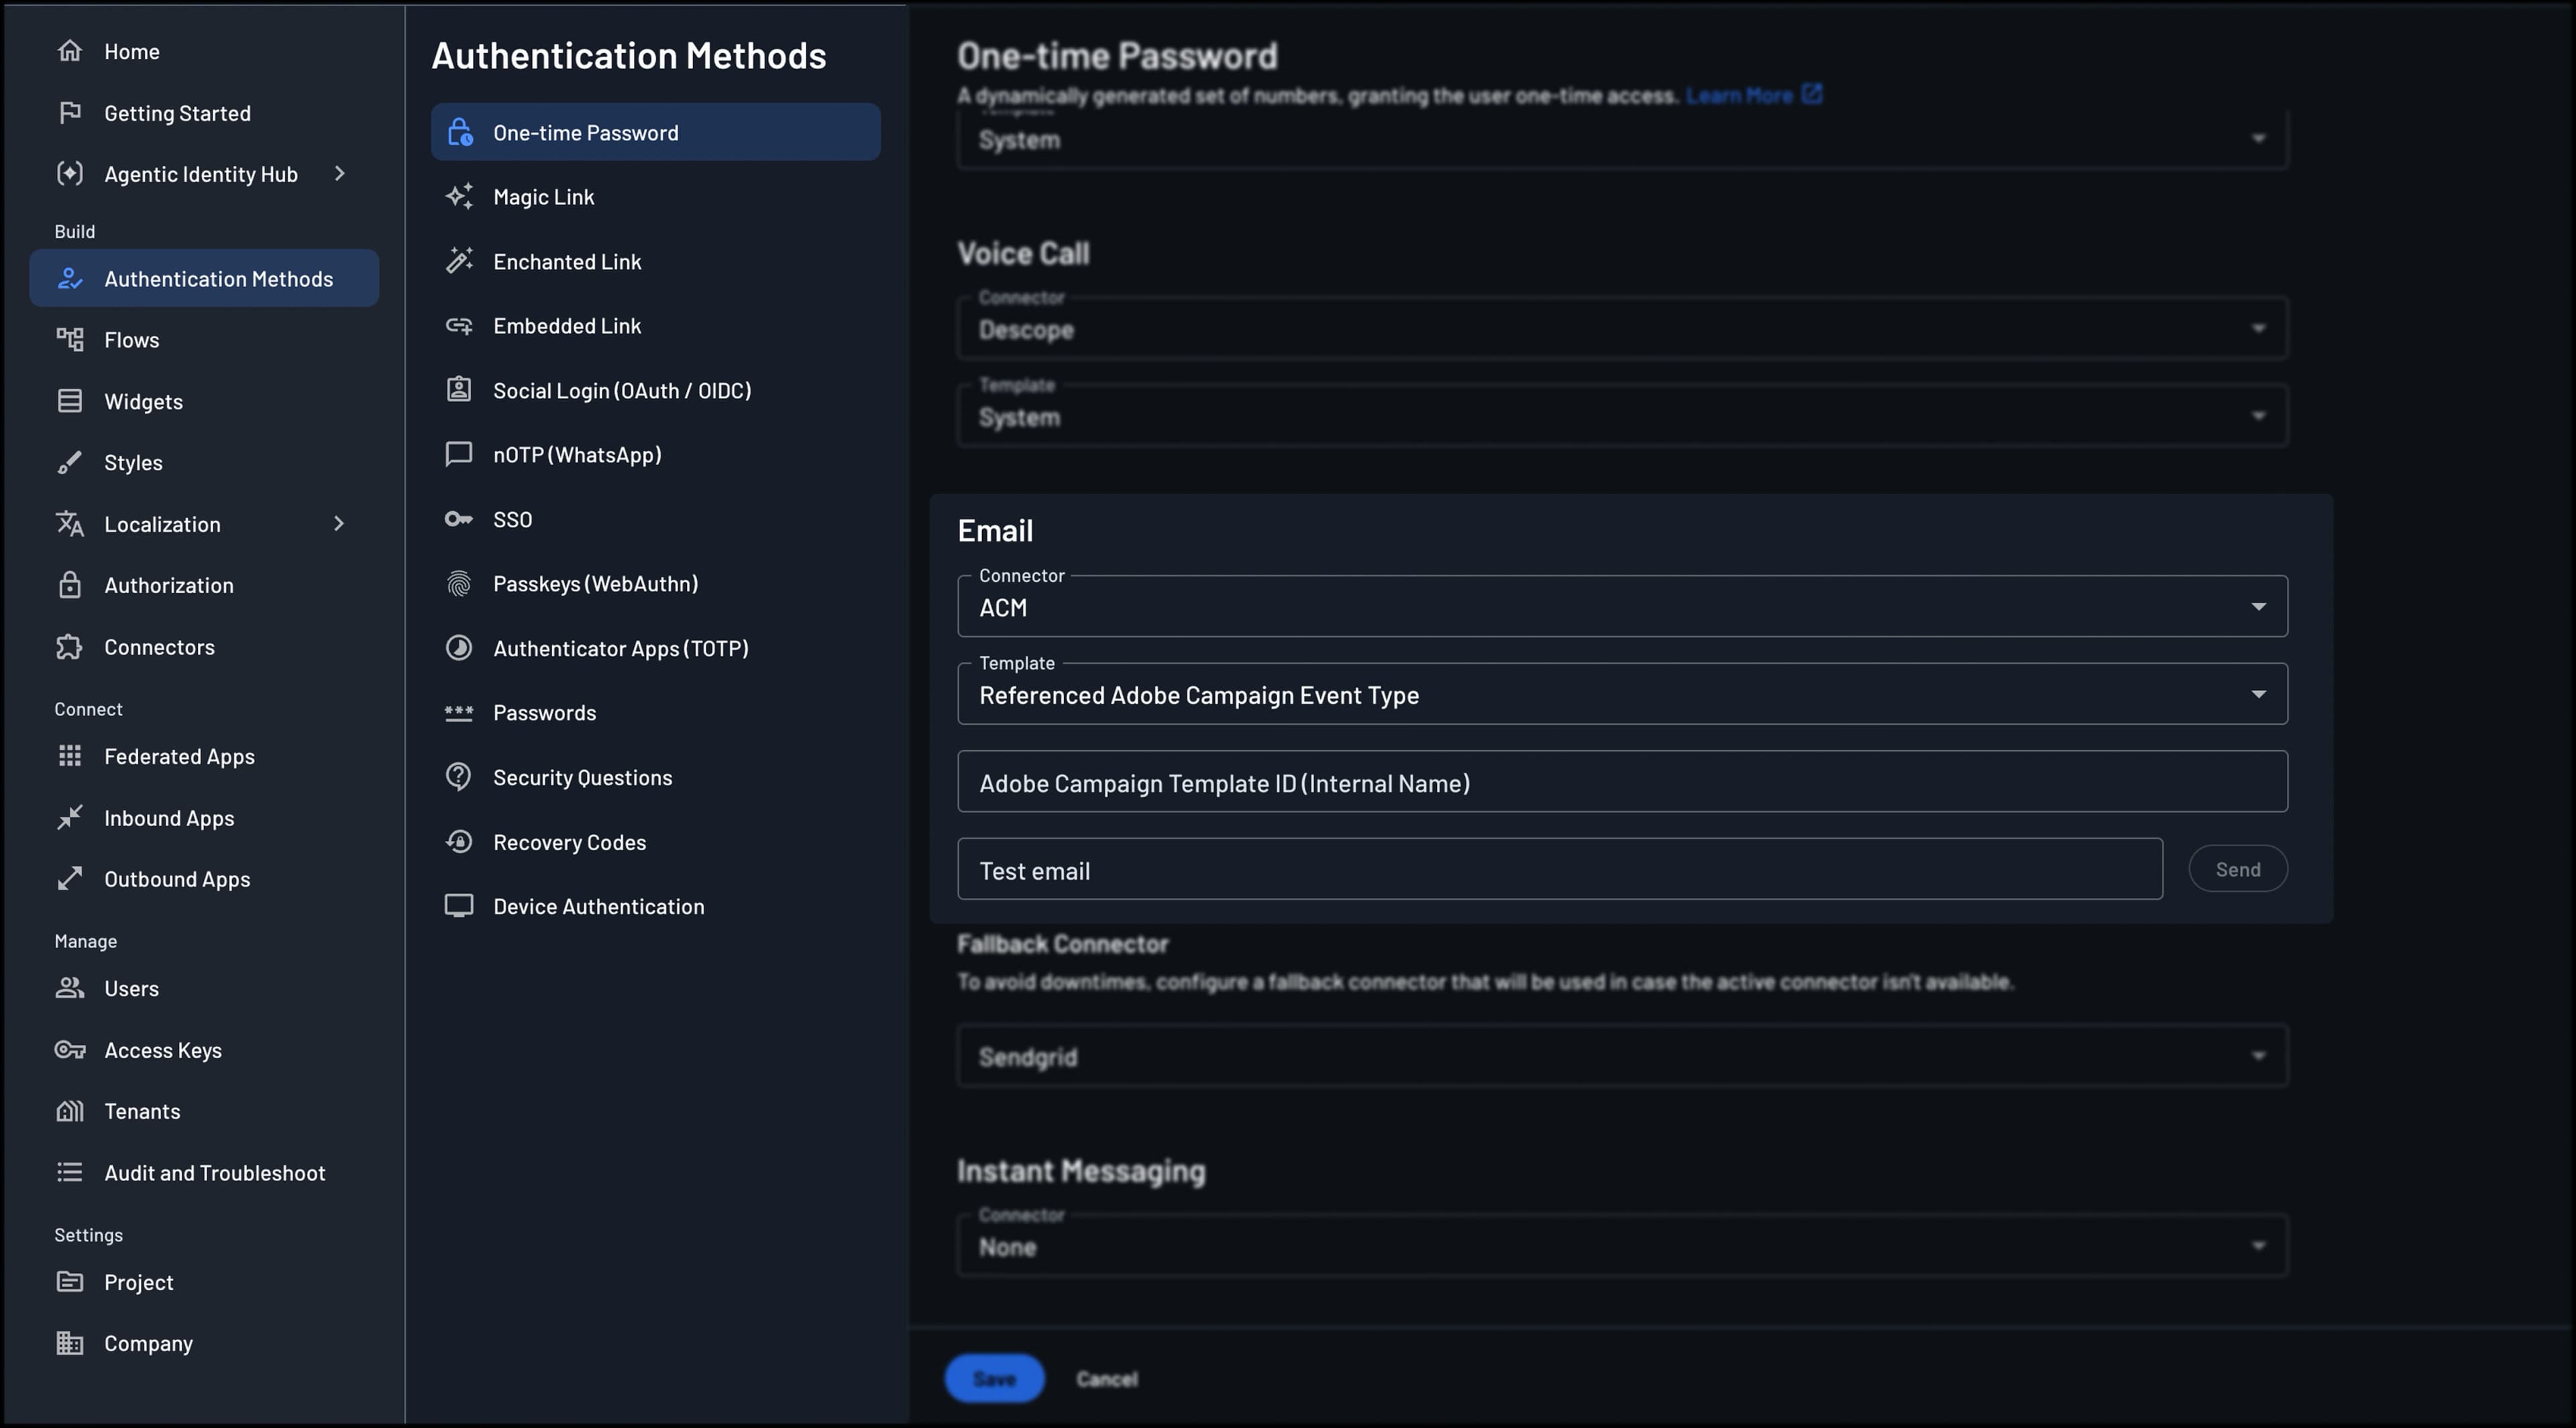Viewport: 2576px width, 1428px height.
Task: Click the Styles brush icon in sidebar
Action: pyautogui.click(x=69, y=462)
